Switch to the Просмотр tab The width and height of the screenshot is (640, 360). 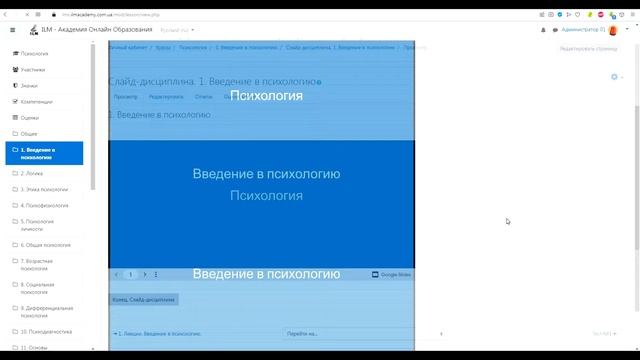click(x=125, y=97)
